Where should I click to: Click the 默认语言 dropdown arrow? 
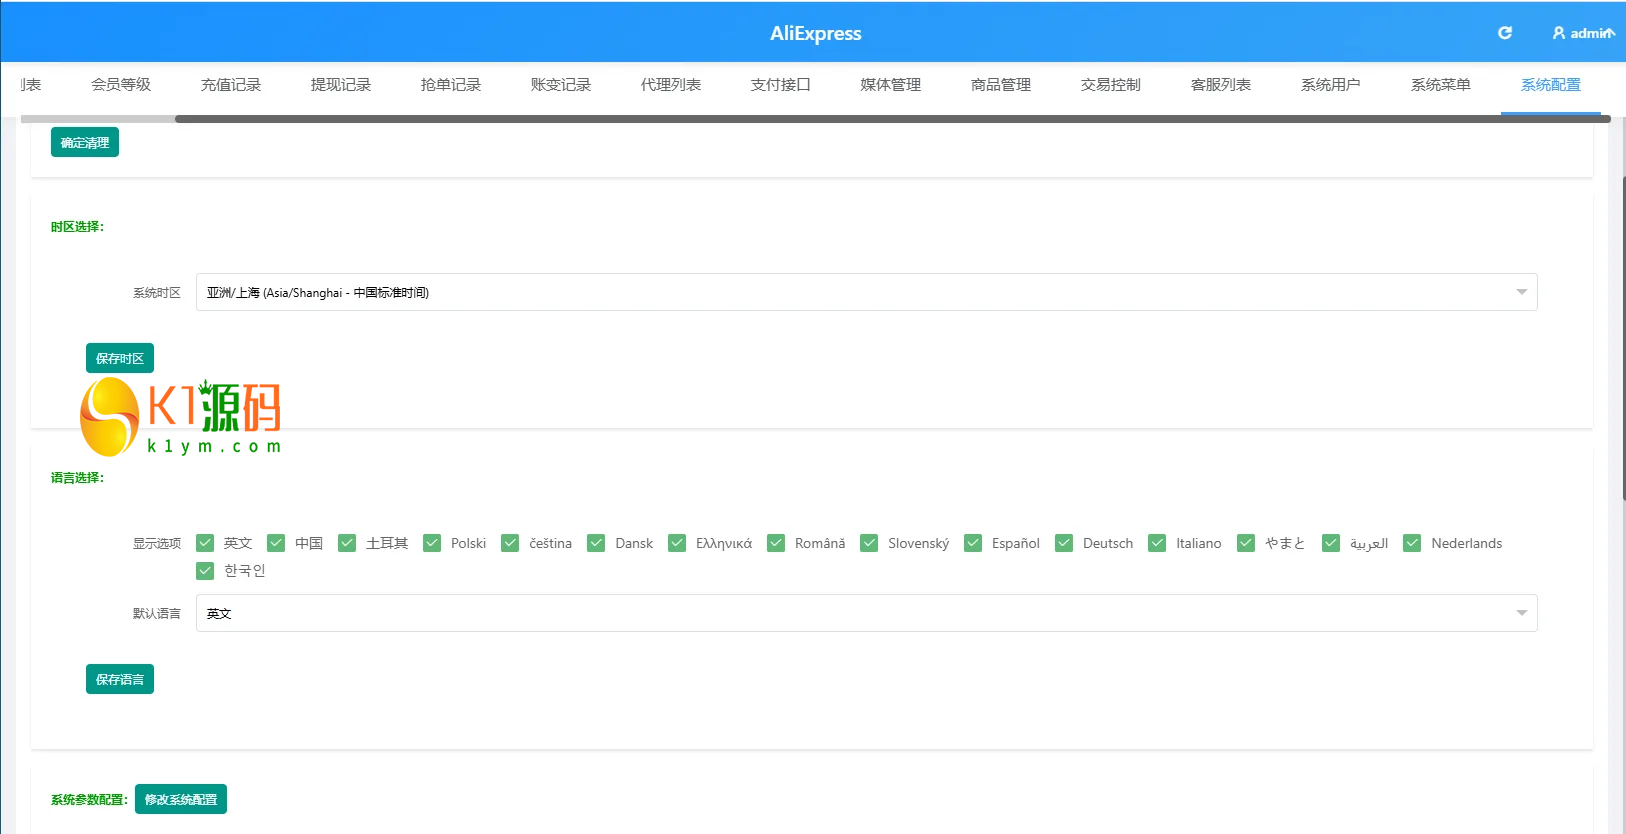click(x=1521, y=613)
